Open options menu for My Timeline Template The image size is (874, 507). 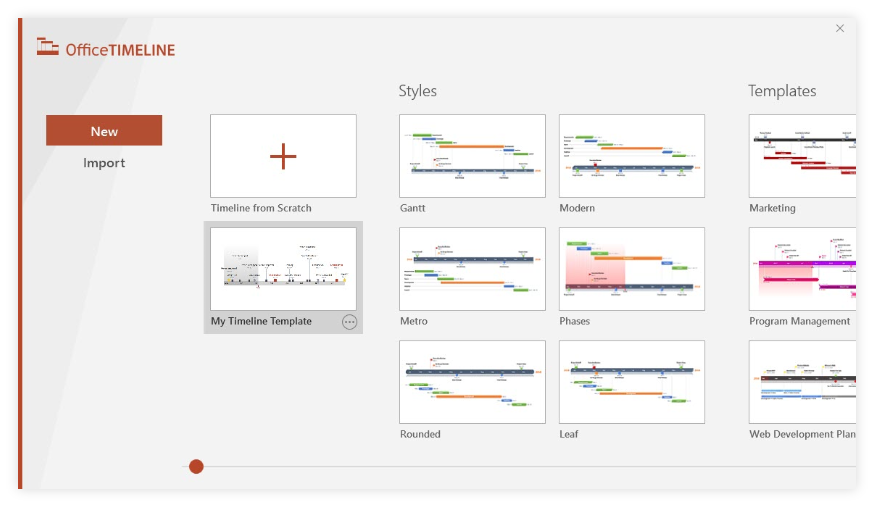click(x=349, y=321)
